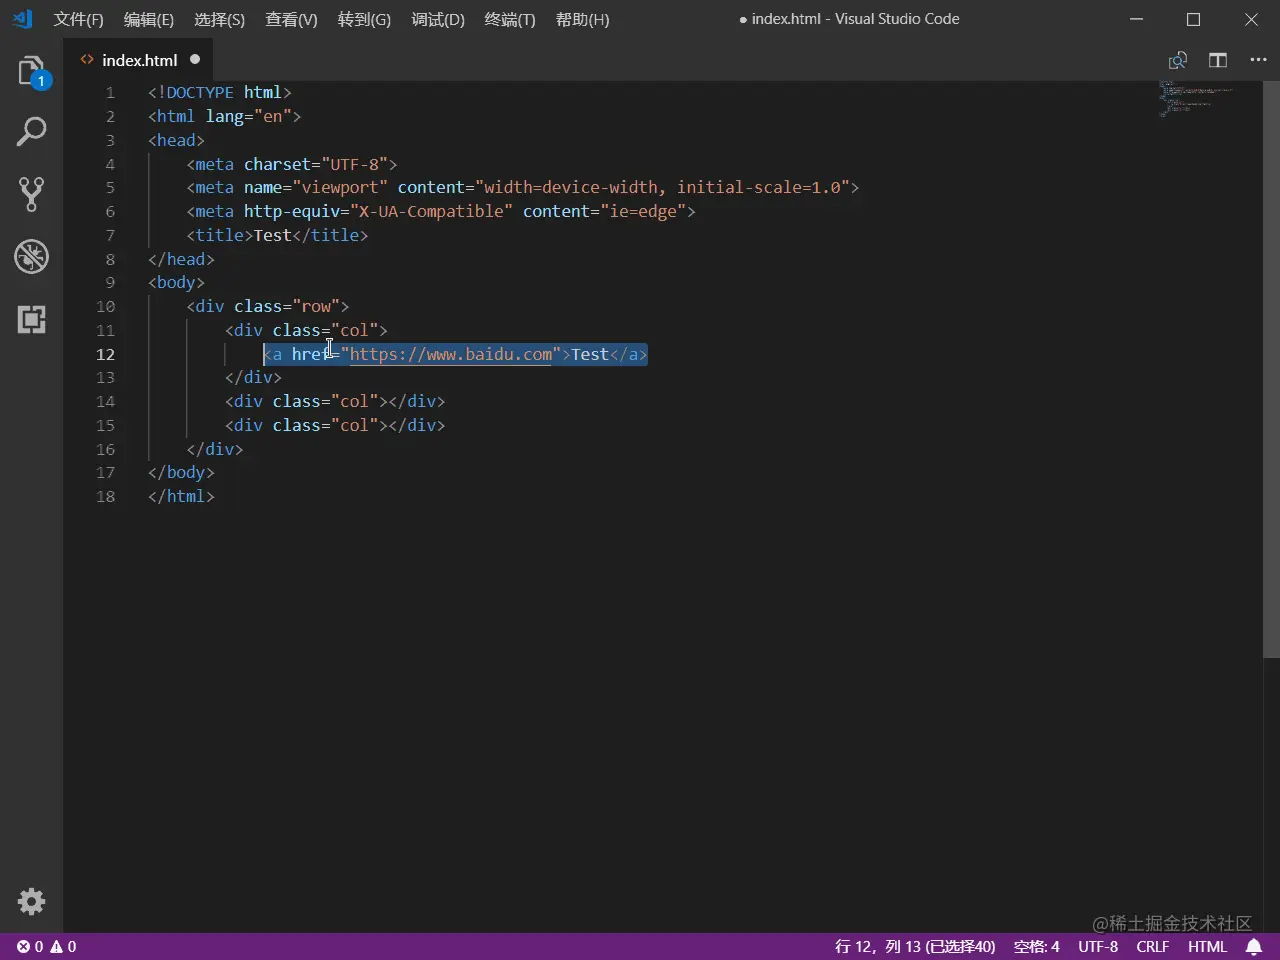The image size is (1280, 960).
Task: Click line number 12 in gutter
Action: tap(105, 354)
